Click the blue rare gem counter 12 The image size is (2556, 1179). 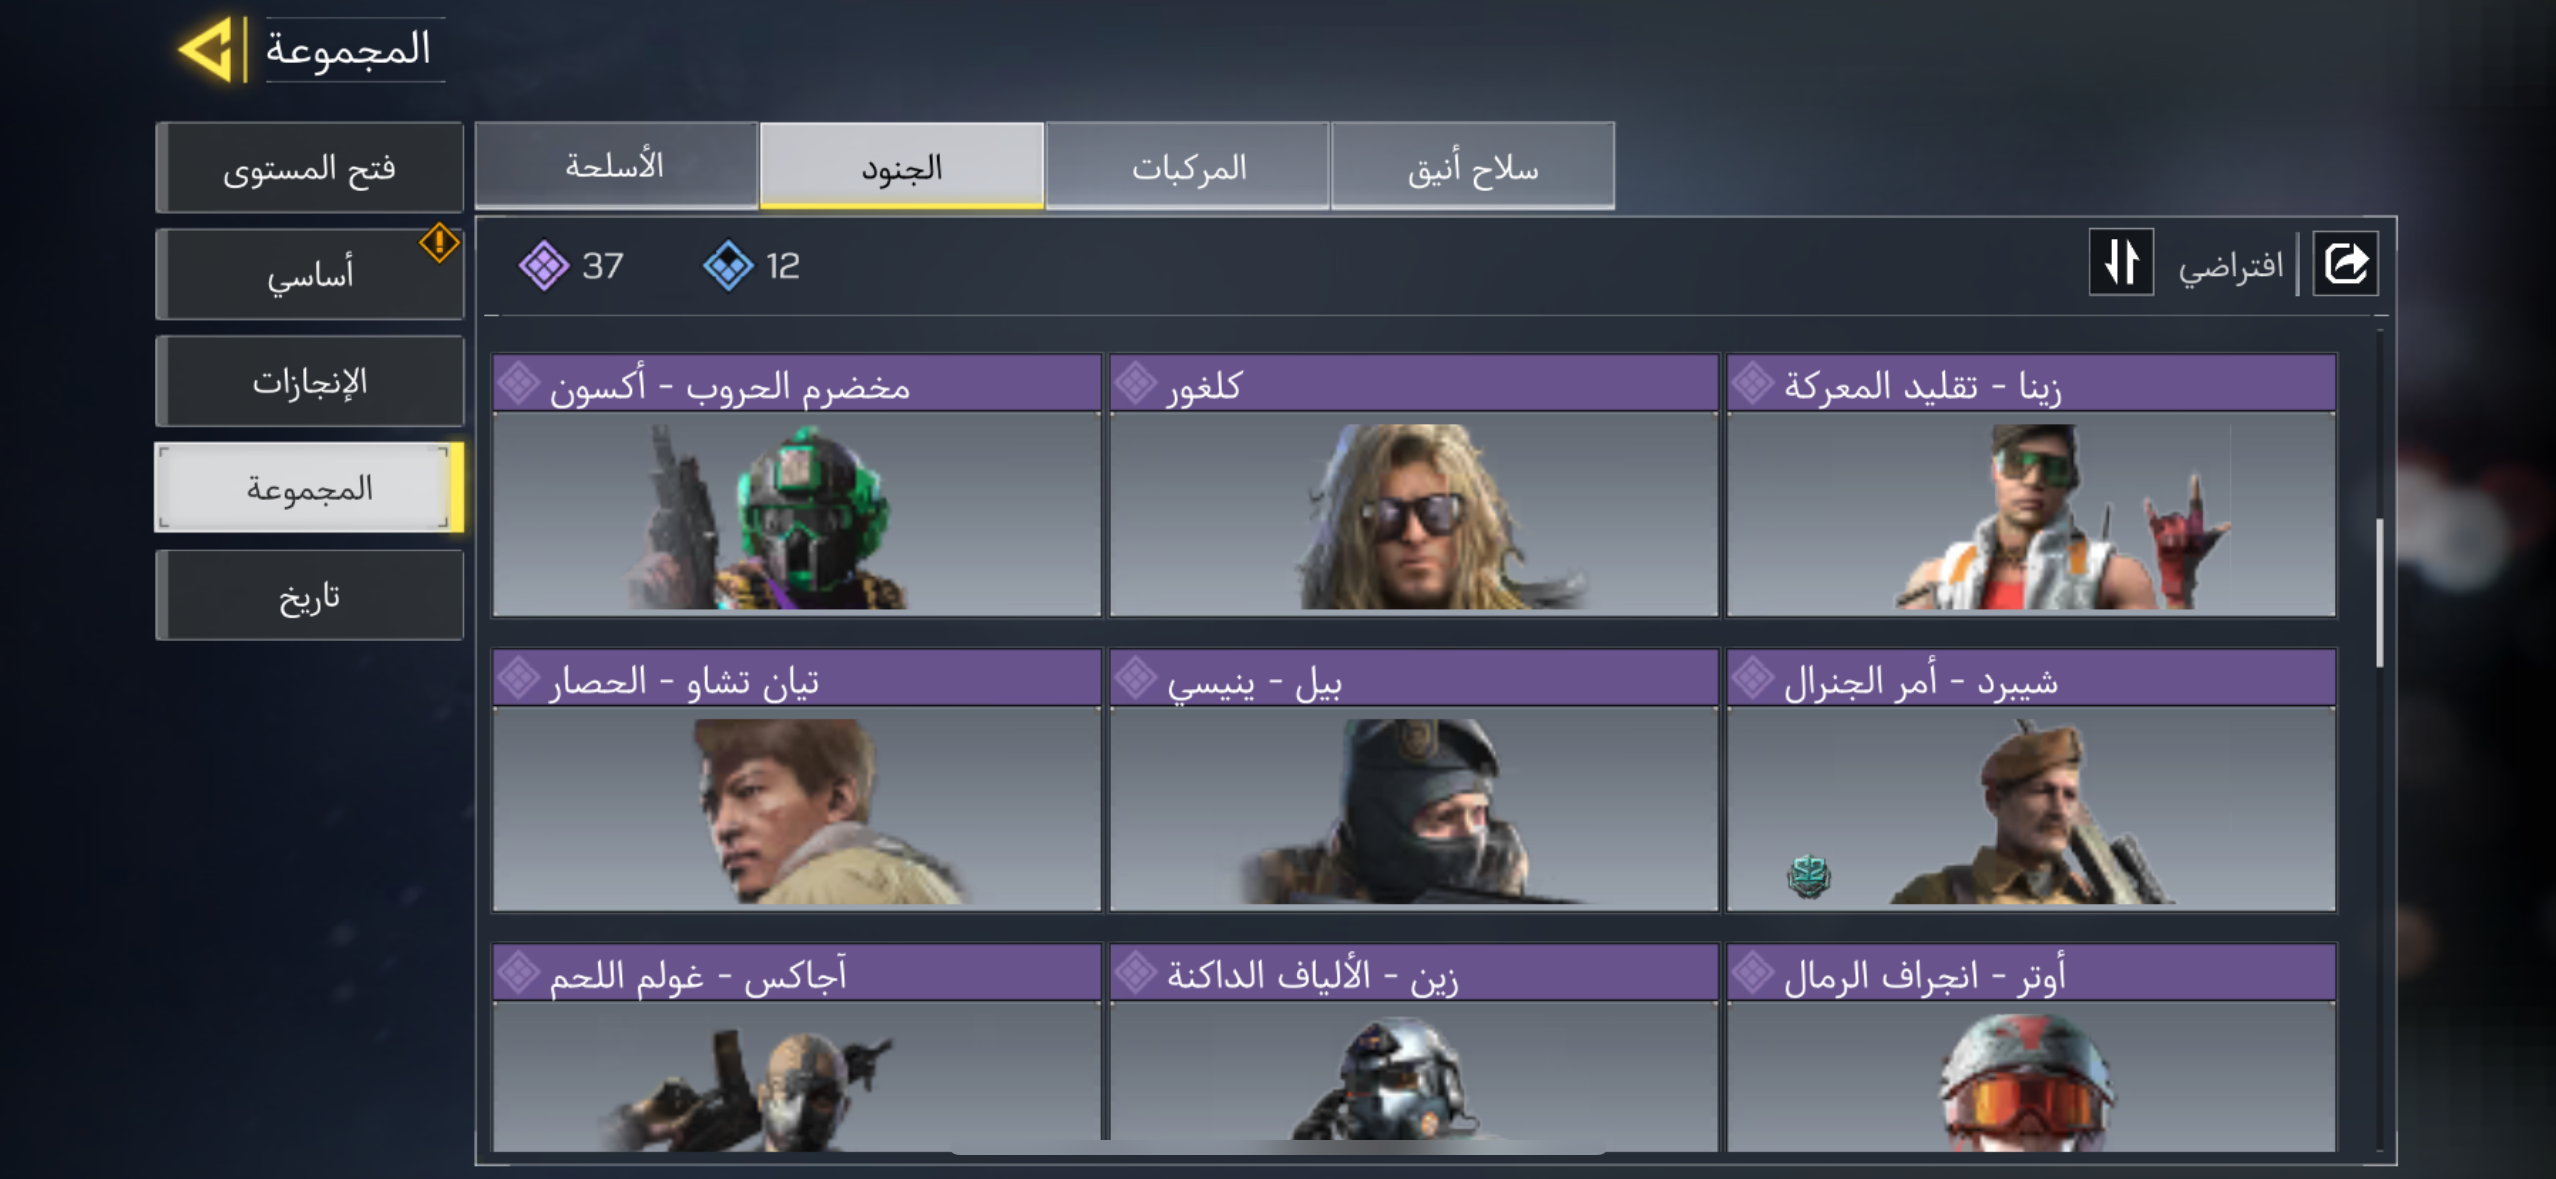(751, 266)
